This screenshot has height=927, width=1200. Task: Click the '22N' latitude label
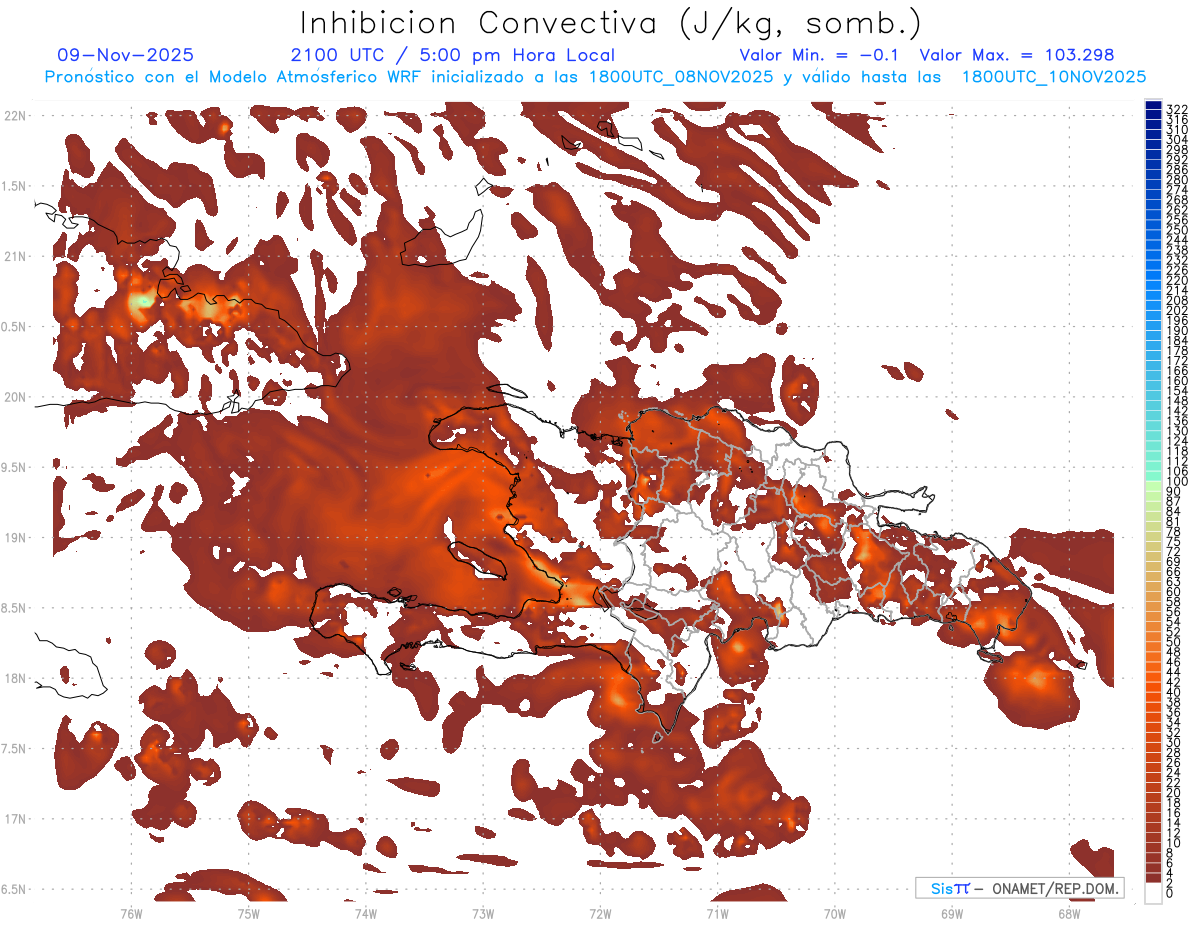click(x=17, y=116)
